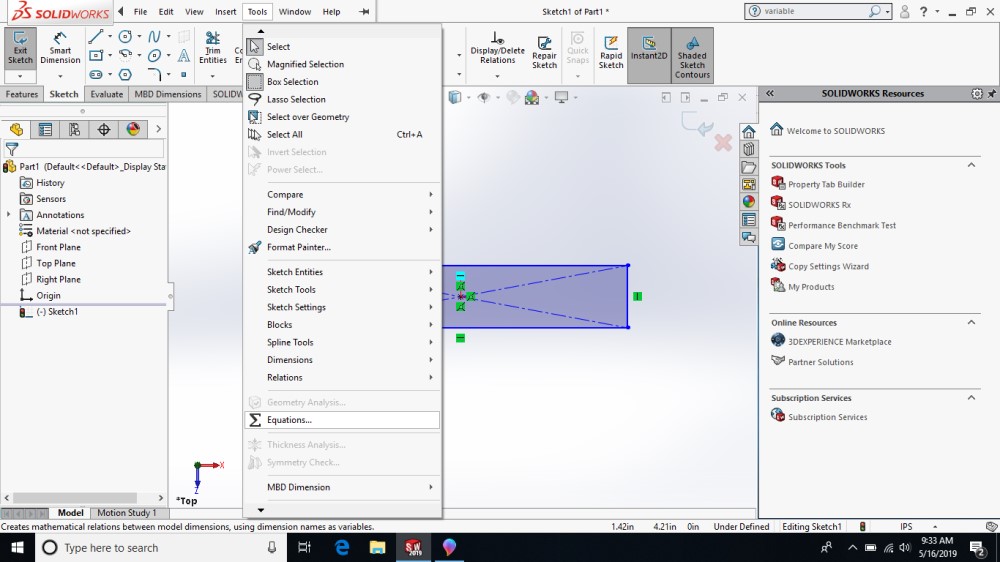Select the Circle sketch tool
Image resolution: width=1000 pixels, height=562 pixels.
[126, 36]
